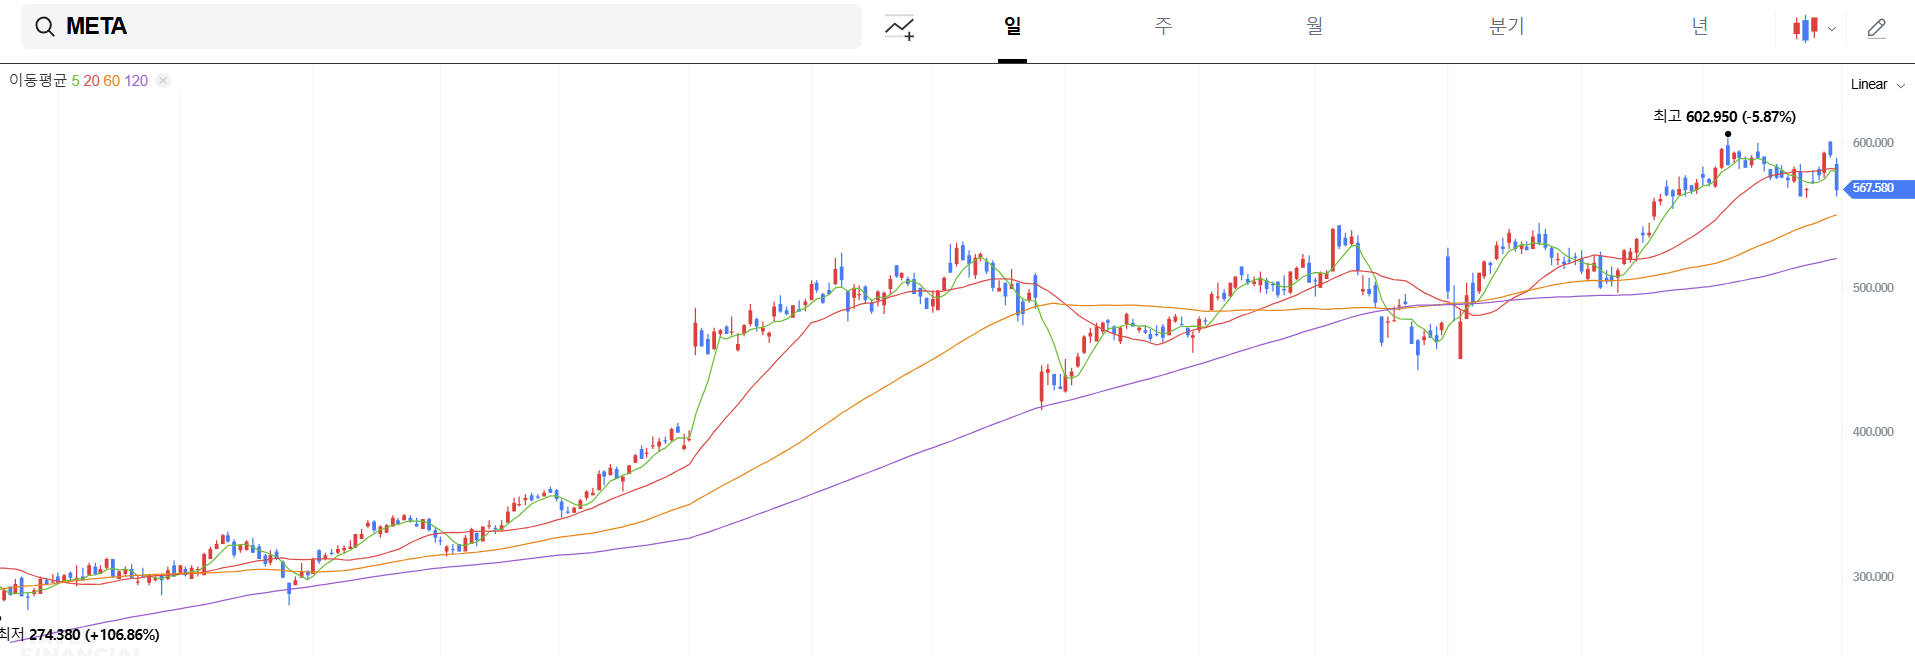Screen dimensions: 1915x656
Task: Click the search magnifier icon
Action: point(45,27)
